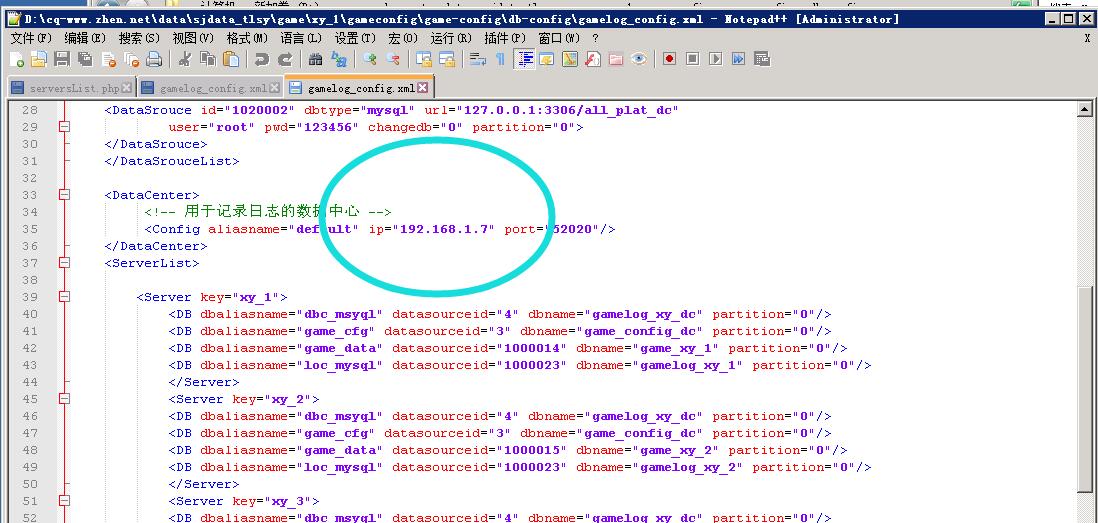This screenshot has width=1098, height=523.
Task: Collapse the ServerList fold marker
Action: pos(64,263)
